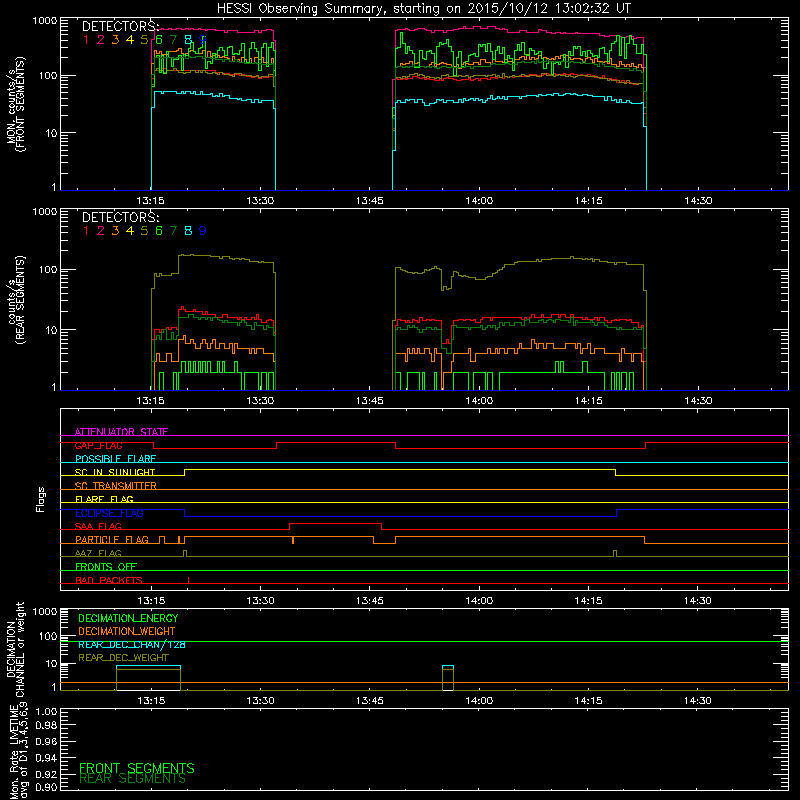800x800 pixels.
Task: Pick detector 6 in rear segments legend
Action: coord(159,231)
